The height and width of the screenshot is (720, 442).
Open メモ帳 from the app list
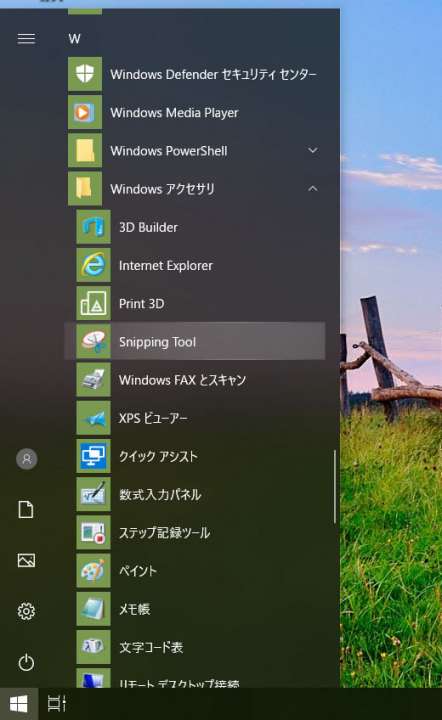pos(134,609)
